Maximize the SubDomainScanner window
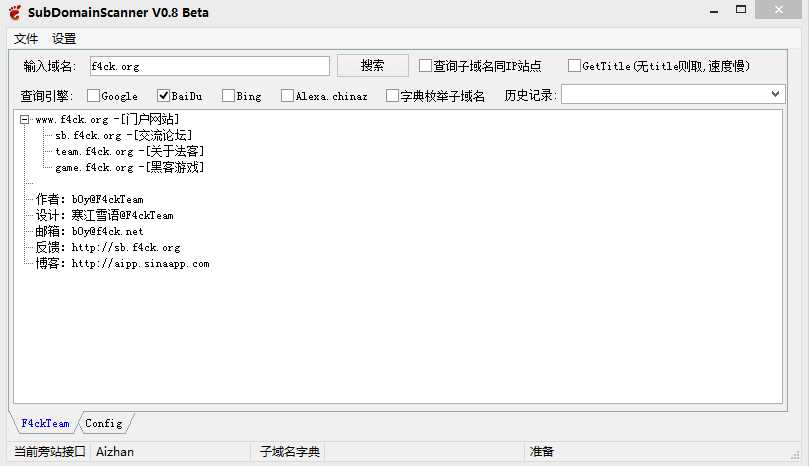This screenshot has height=466, width=809. [741, 9]
